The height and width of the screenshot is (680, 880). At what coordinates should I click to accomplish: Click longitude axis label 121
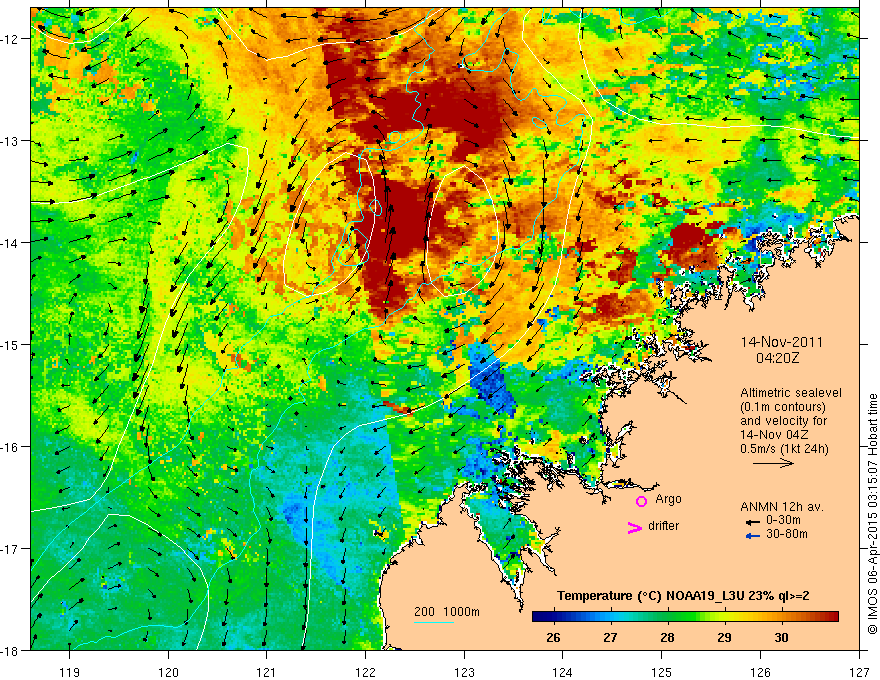267,672
